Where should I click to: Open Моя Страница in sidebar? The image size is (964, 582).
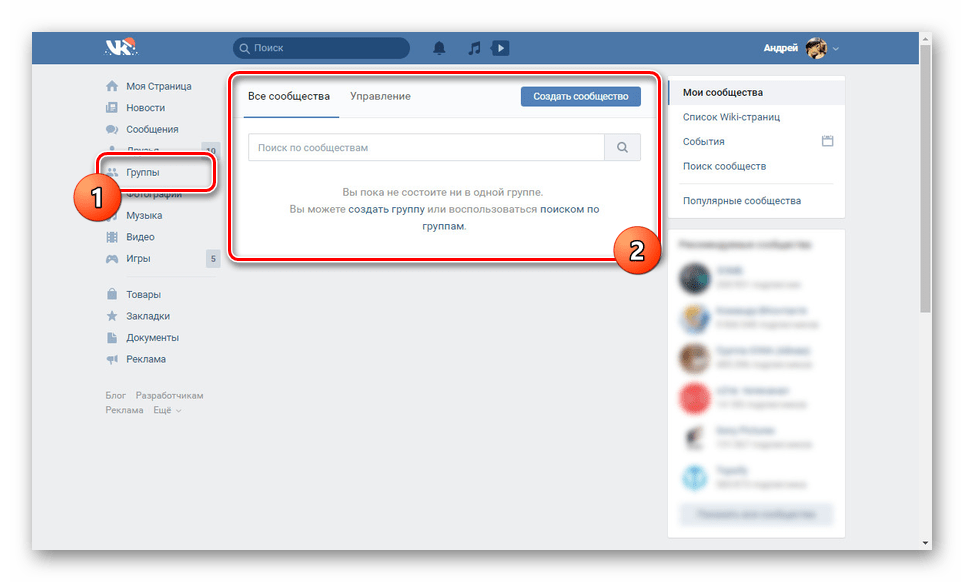click(159, 86)
